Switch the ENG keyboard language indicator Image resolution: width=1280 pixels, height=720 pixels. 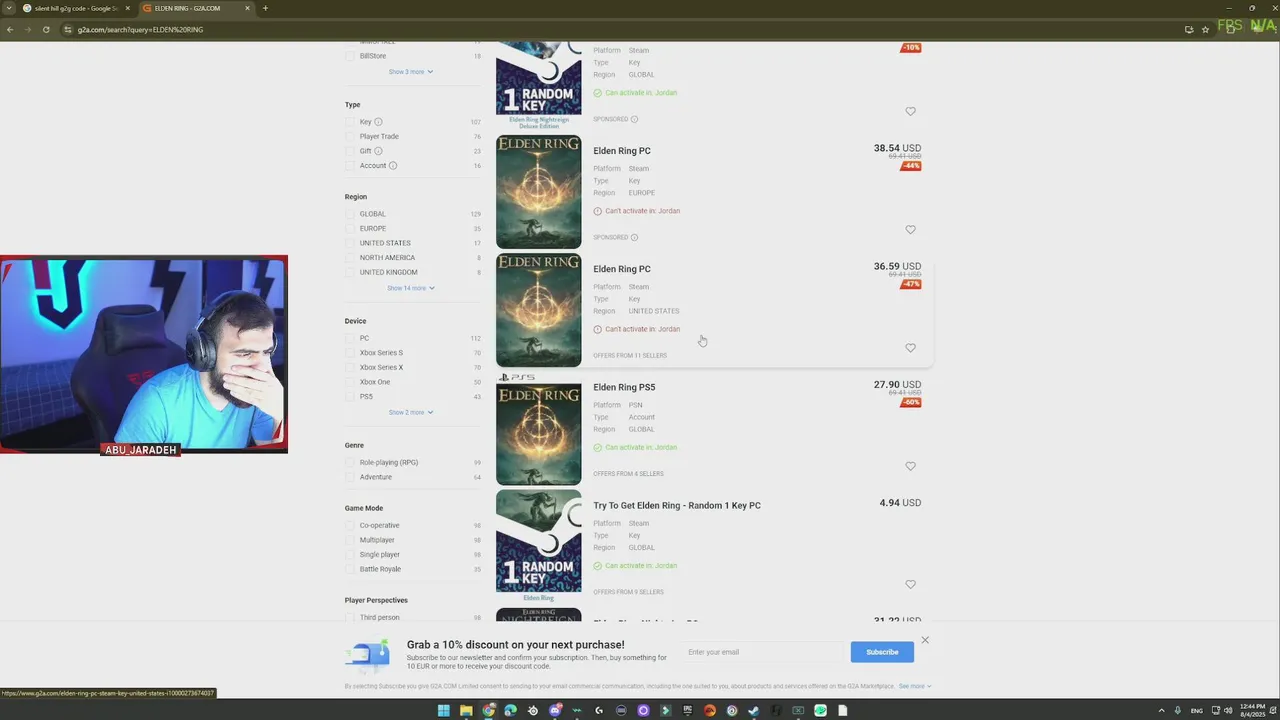point(1197,710)
